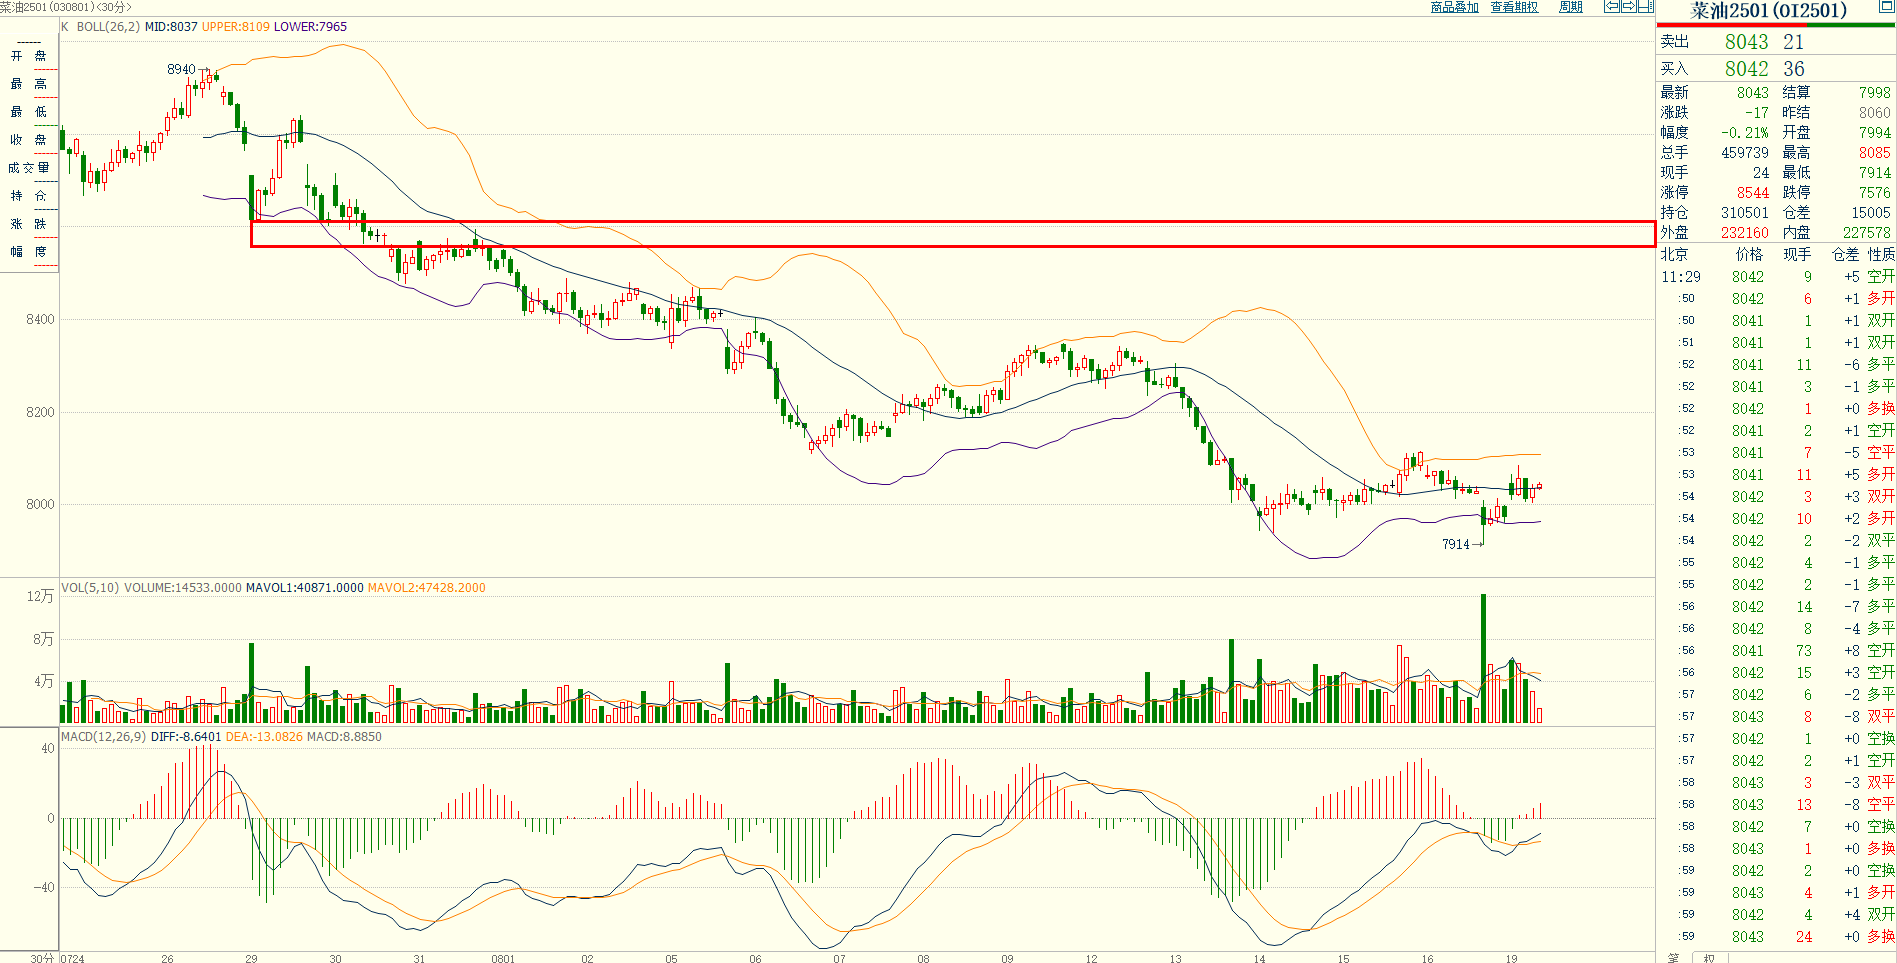Click the 持仓 value 310501
The width and height of the screenshot is (1897, 963).
(x=1745, y=213)
